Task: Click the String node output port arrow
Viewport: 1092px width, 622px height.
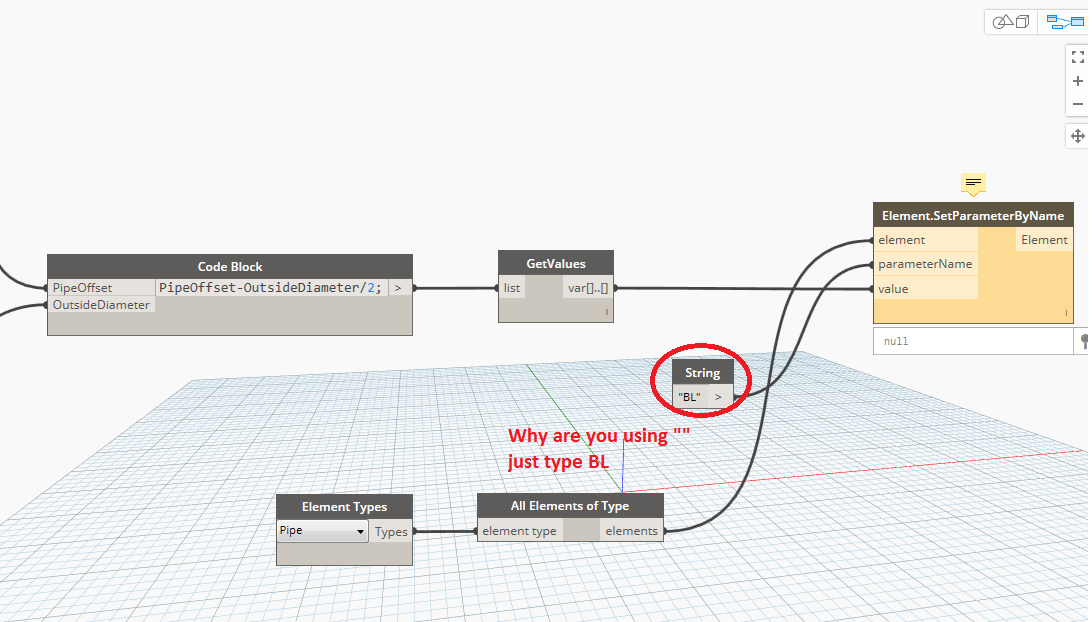Action: pyautogui.click(x=719, y=396)
